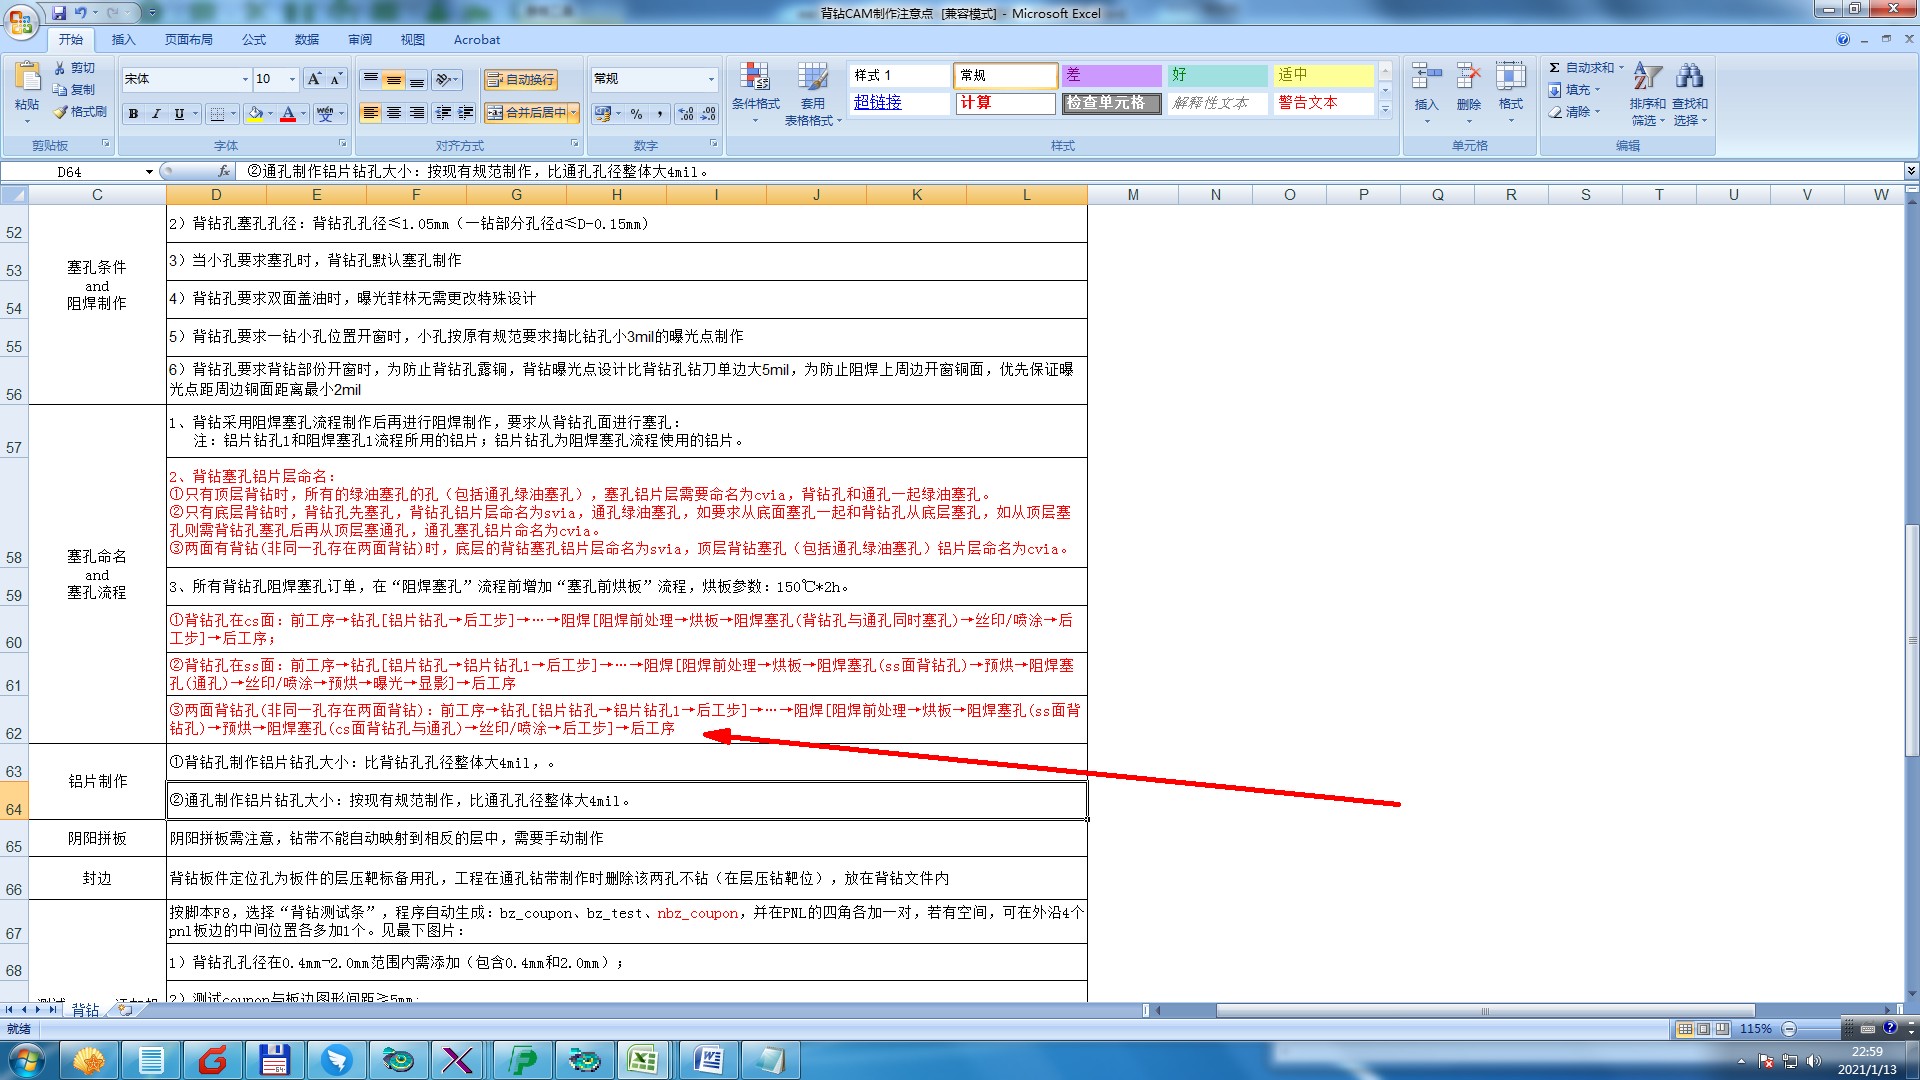Open the Name Box dropdown next to D64
The height and width of the screenshot is (1080, 1920).
pos(149,172)
